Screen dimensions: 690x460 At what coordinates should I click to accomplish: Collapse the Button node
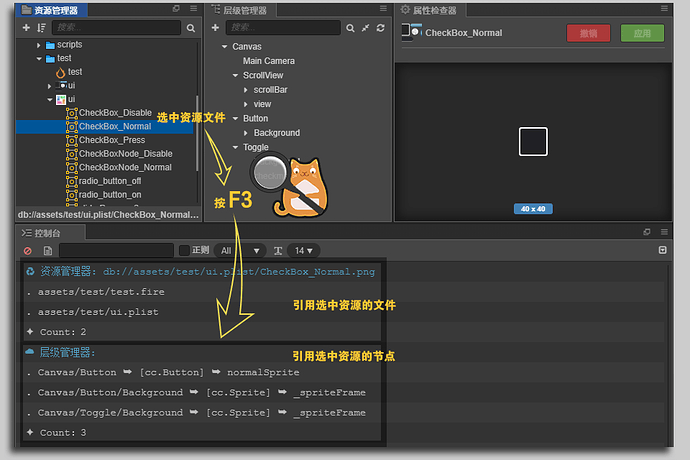(x=235, y=119)
